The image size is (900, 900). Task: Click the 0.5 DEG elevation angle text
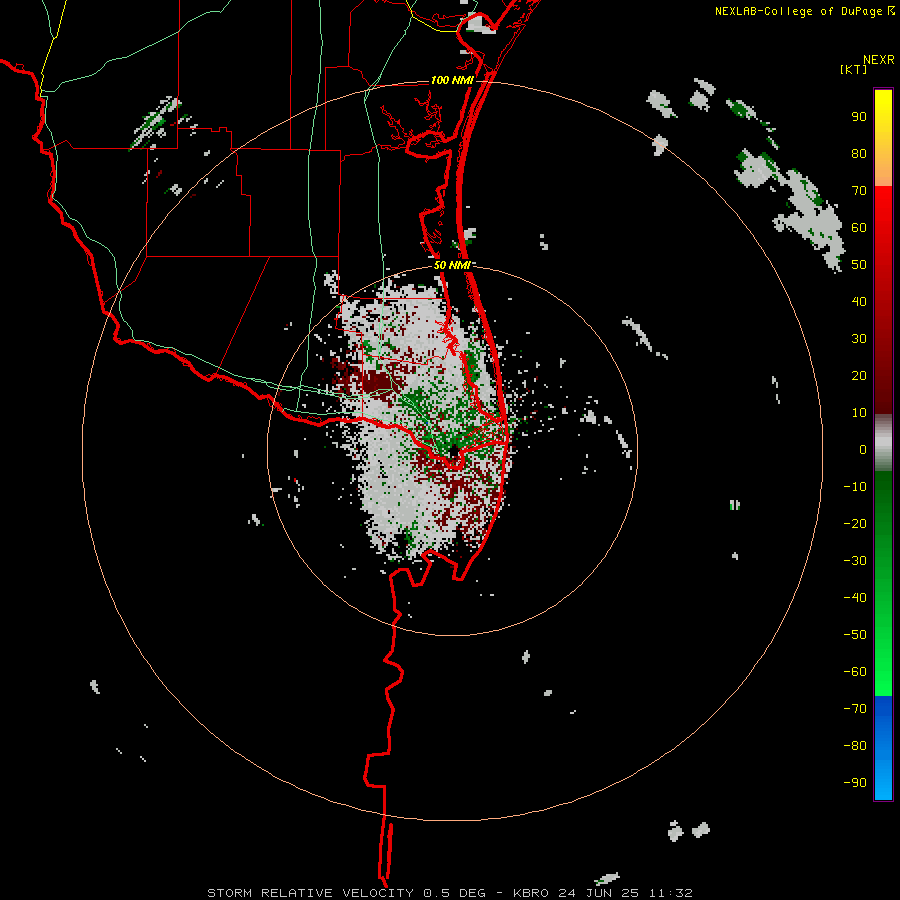[x=454, y=893]
